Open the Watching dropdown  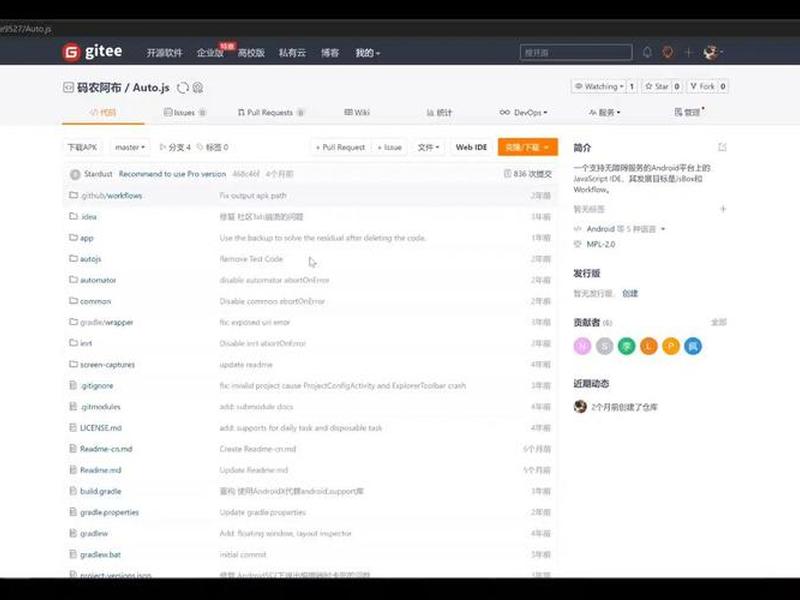pyautogui.click(x=599, y=87)
